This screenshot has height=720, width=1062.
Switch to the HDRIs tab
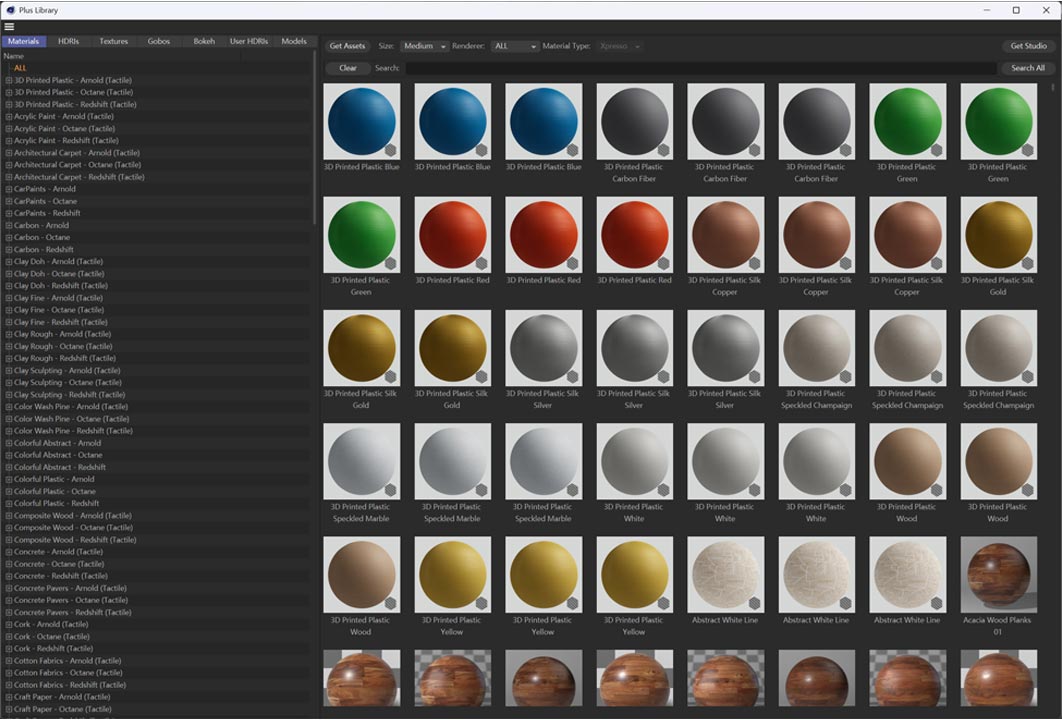coord(68,42)
